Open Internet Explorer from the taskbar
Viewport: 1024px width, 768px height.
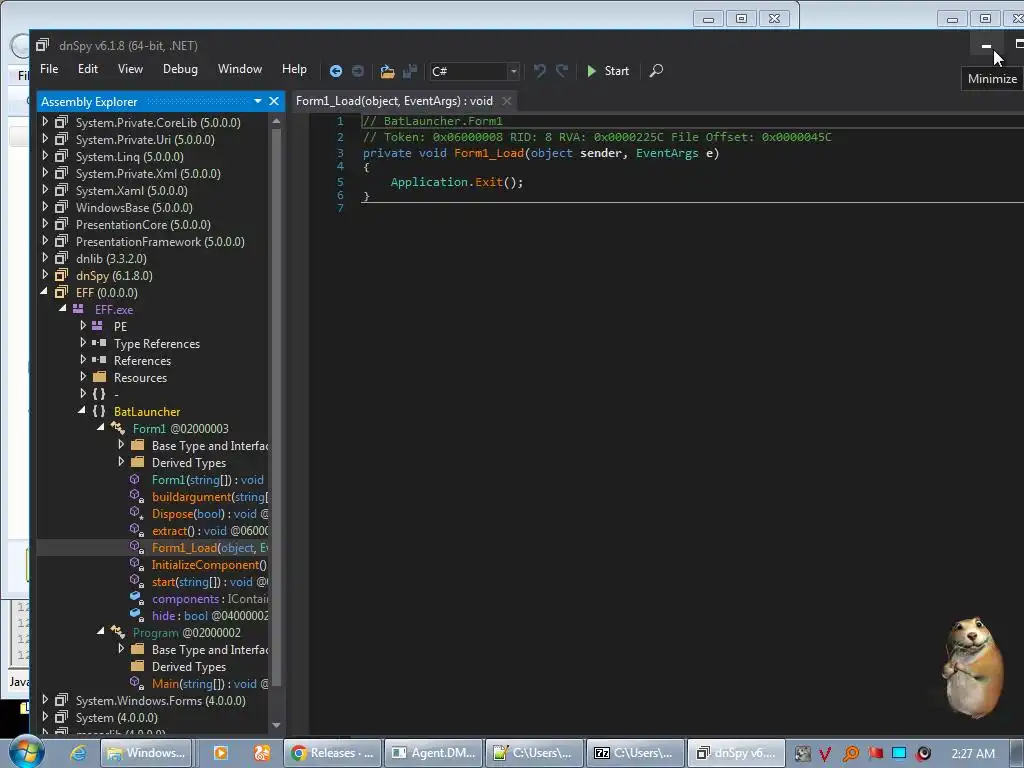pos(78,753)
